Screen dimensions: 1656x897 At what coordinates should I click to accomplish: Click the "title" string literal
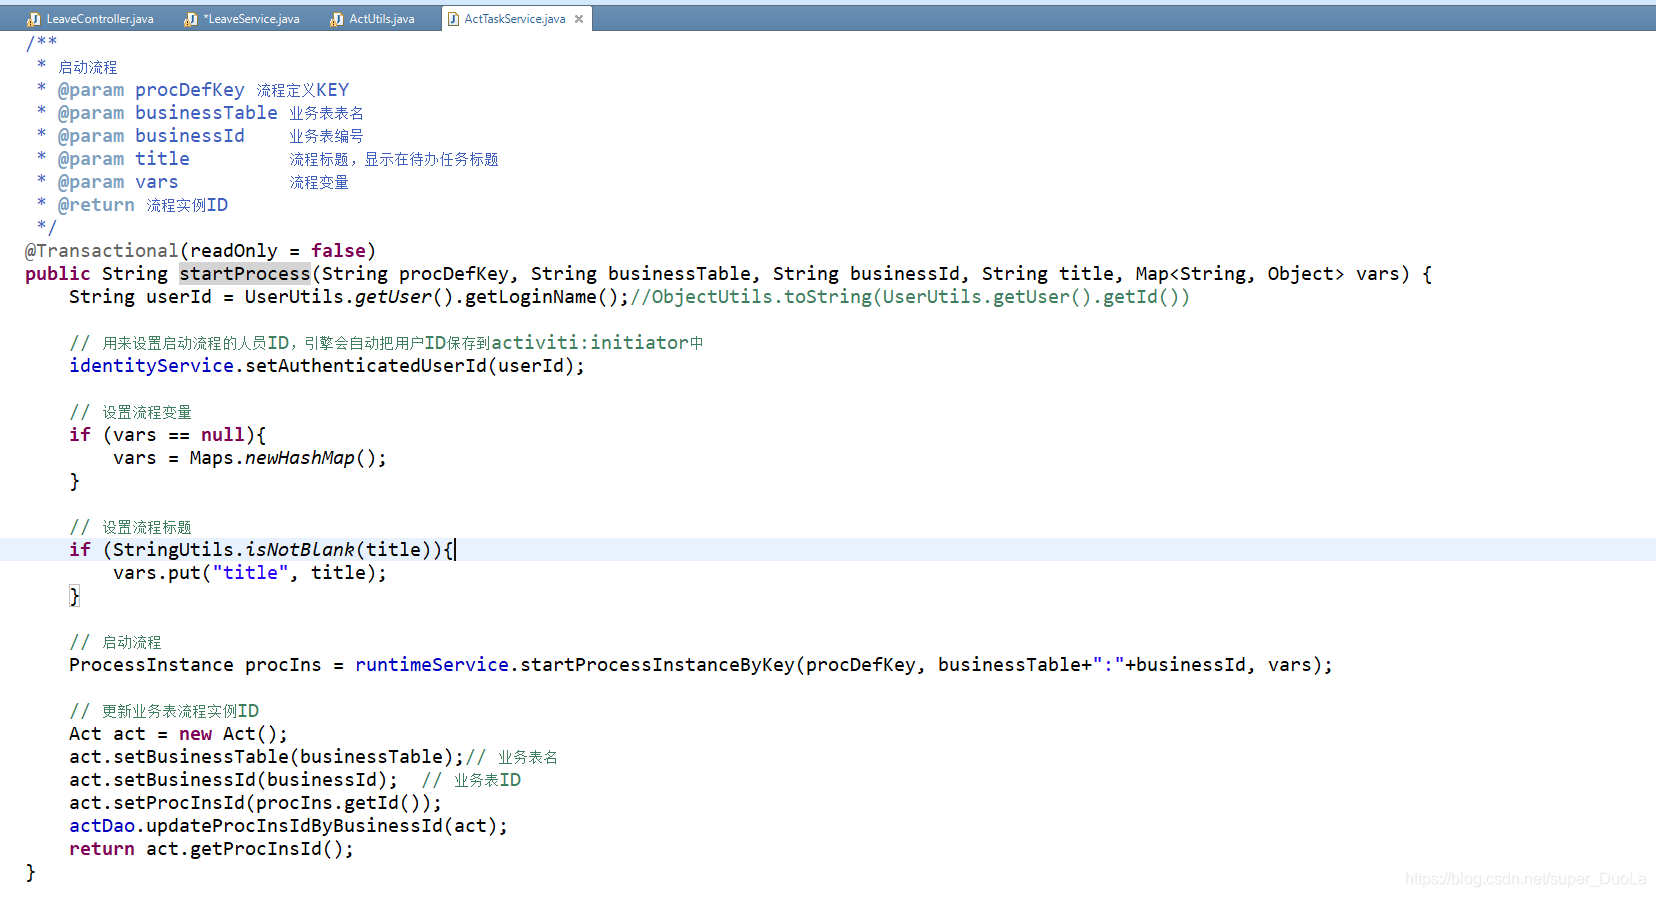250,573
